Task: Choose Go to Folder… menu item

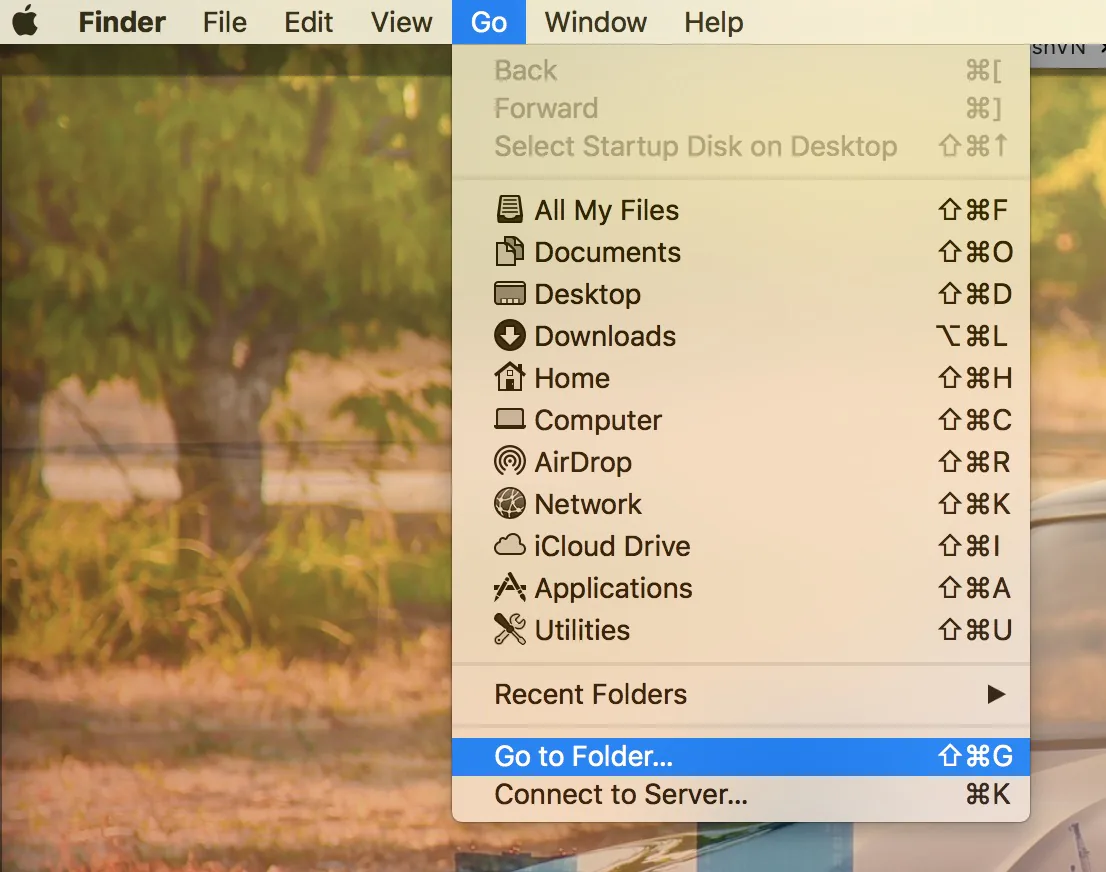Action: 741,756
